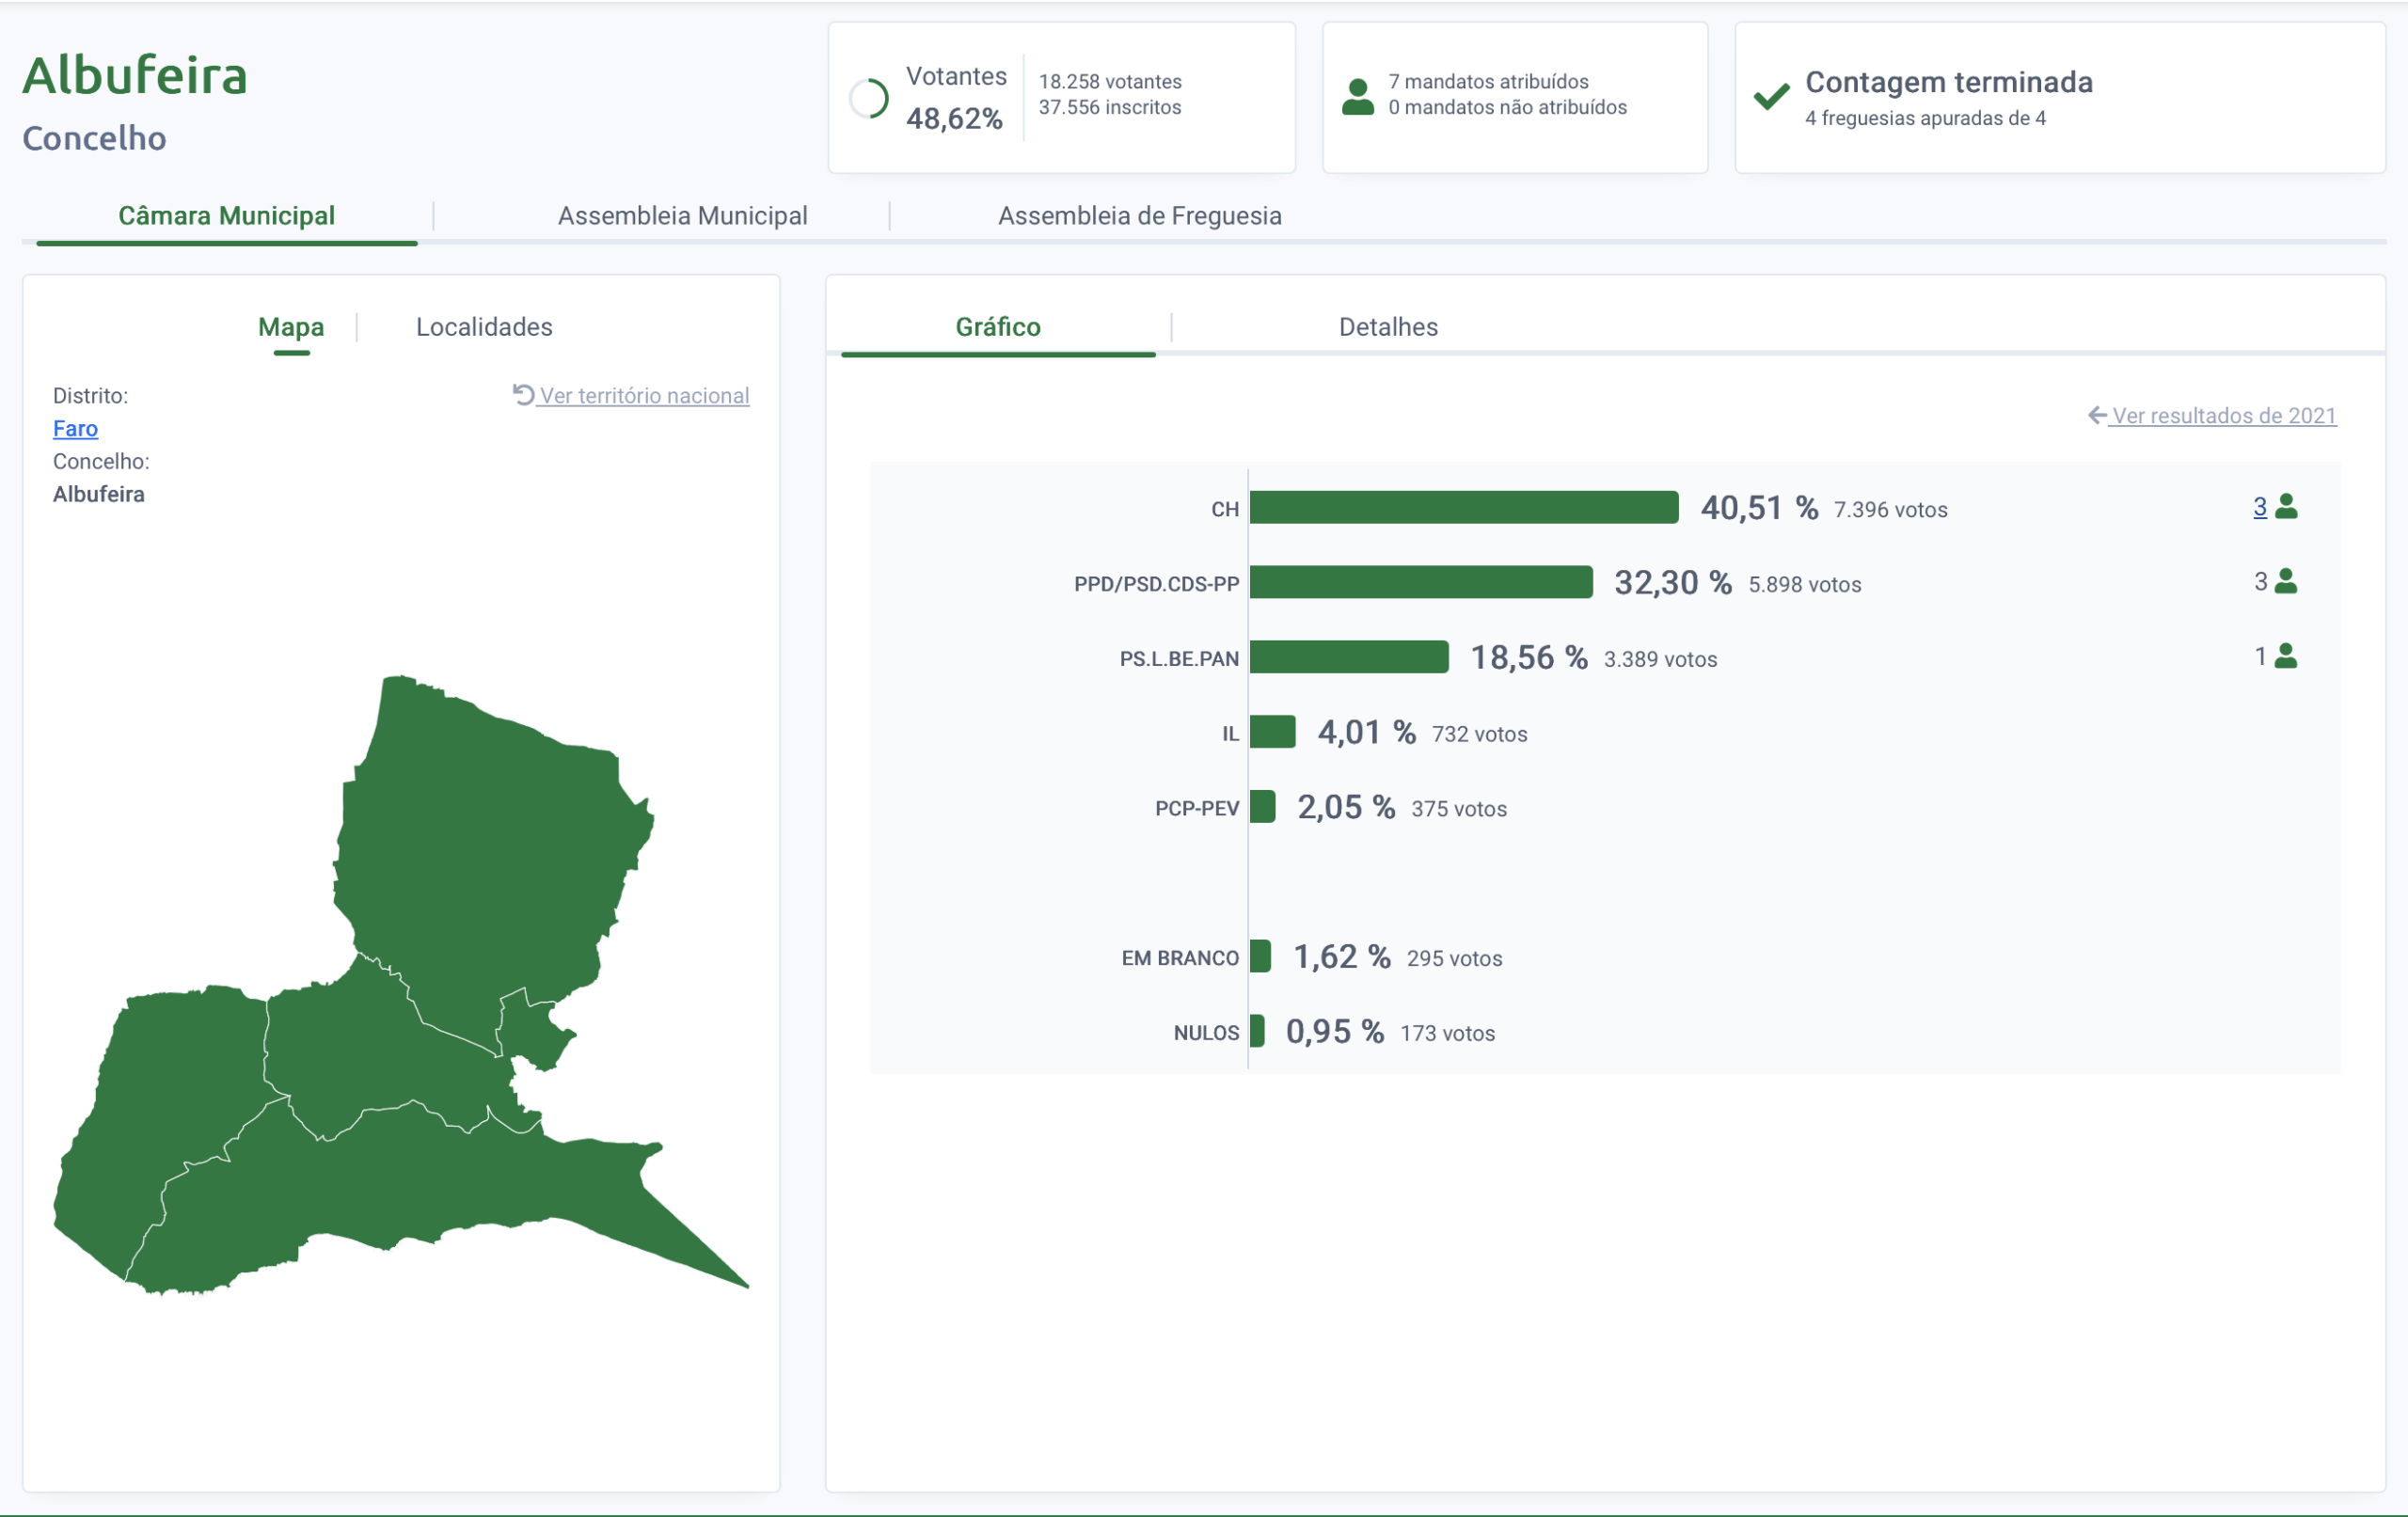Click the undo arrow icon by Ver território nacional

(523, 394)
